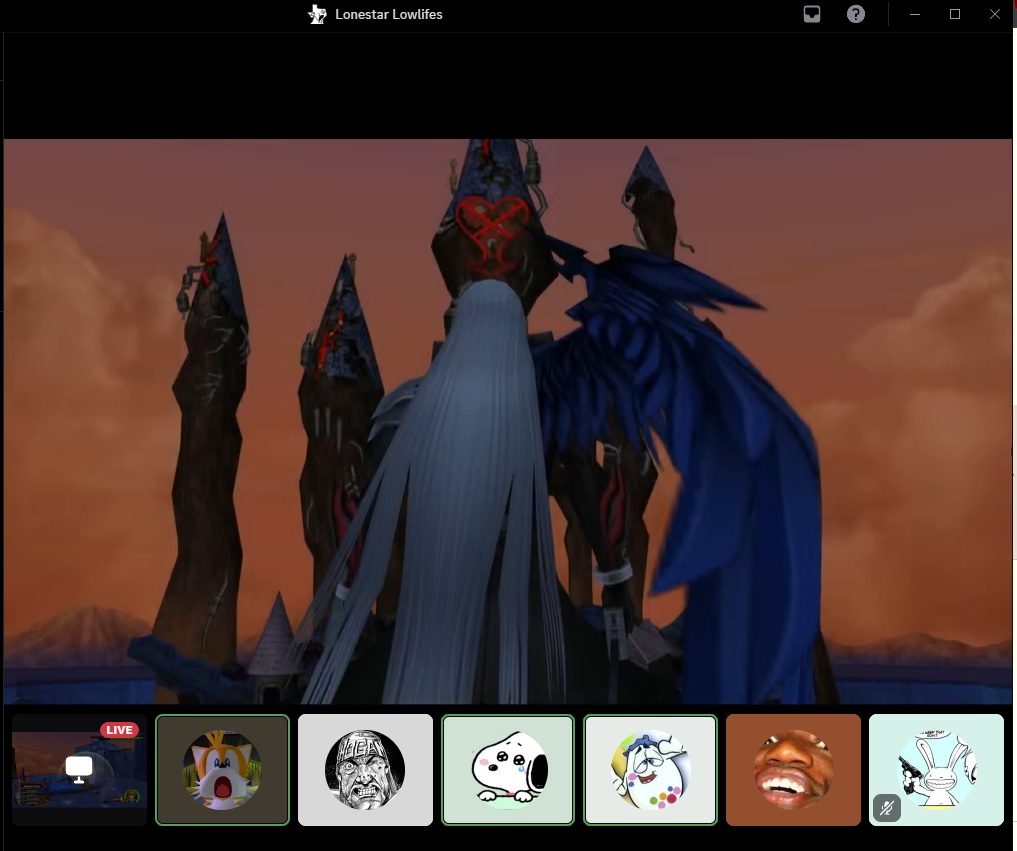Click the Lonestar Lowlifes server icon
The width and height of the screenshot is (1017, 851).
pos(317,14)
